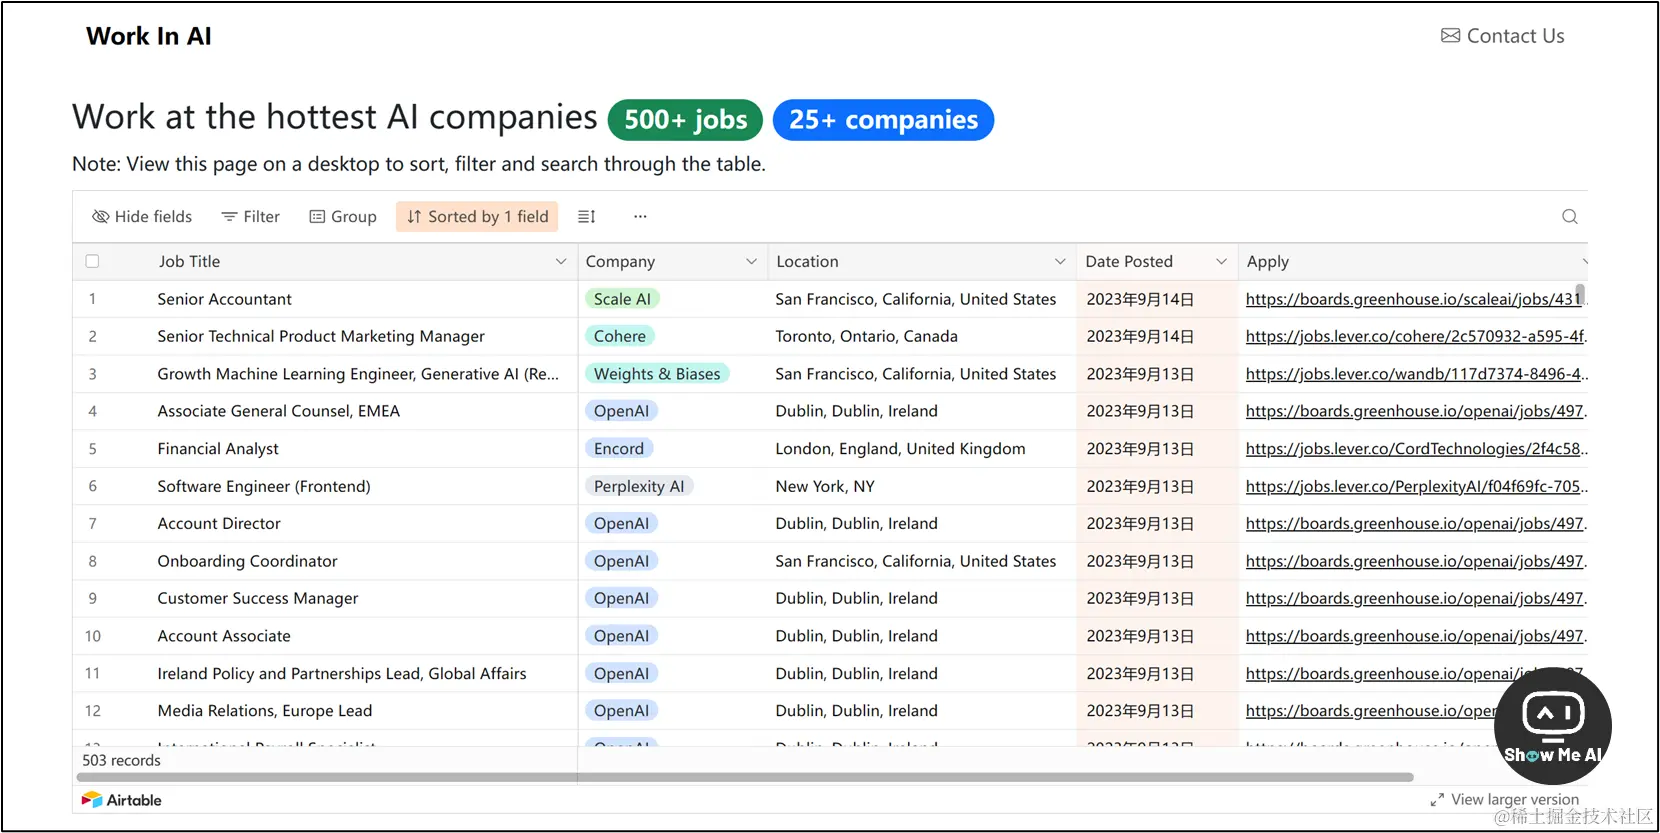The image size is (1660, 833).
Task: Toggle the select-all checkbox in header
Action: tap(92, 261)
